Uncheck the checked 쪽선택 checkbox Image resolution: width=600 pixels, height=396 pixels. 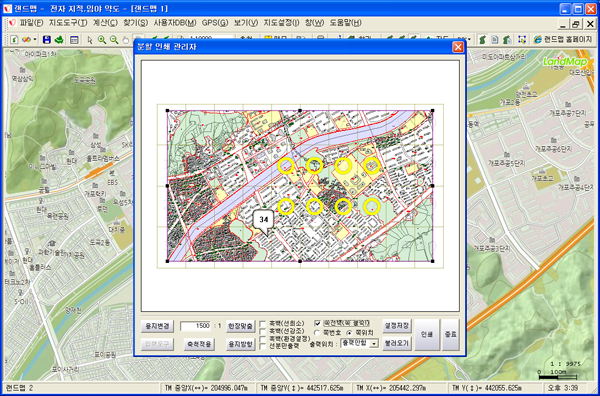tap(317, 324)
